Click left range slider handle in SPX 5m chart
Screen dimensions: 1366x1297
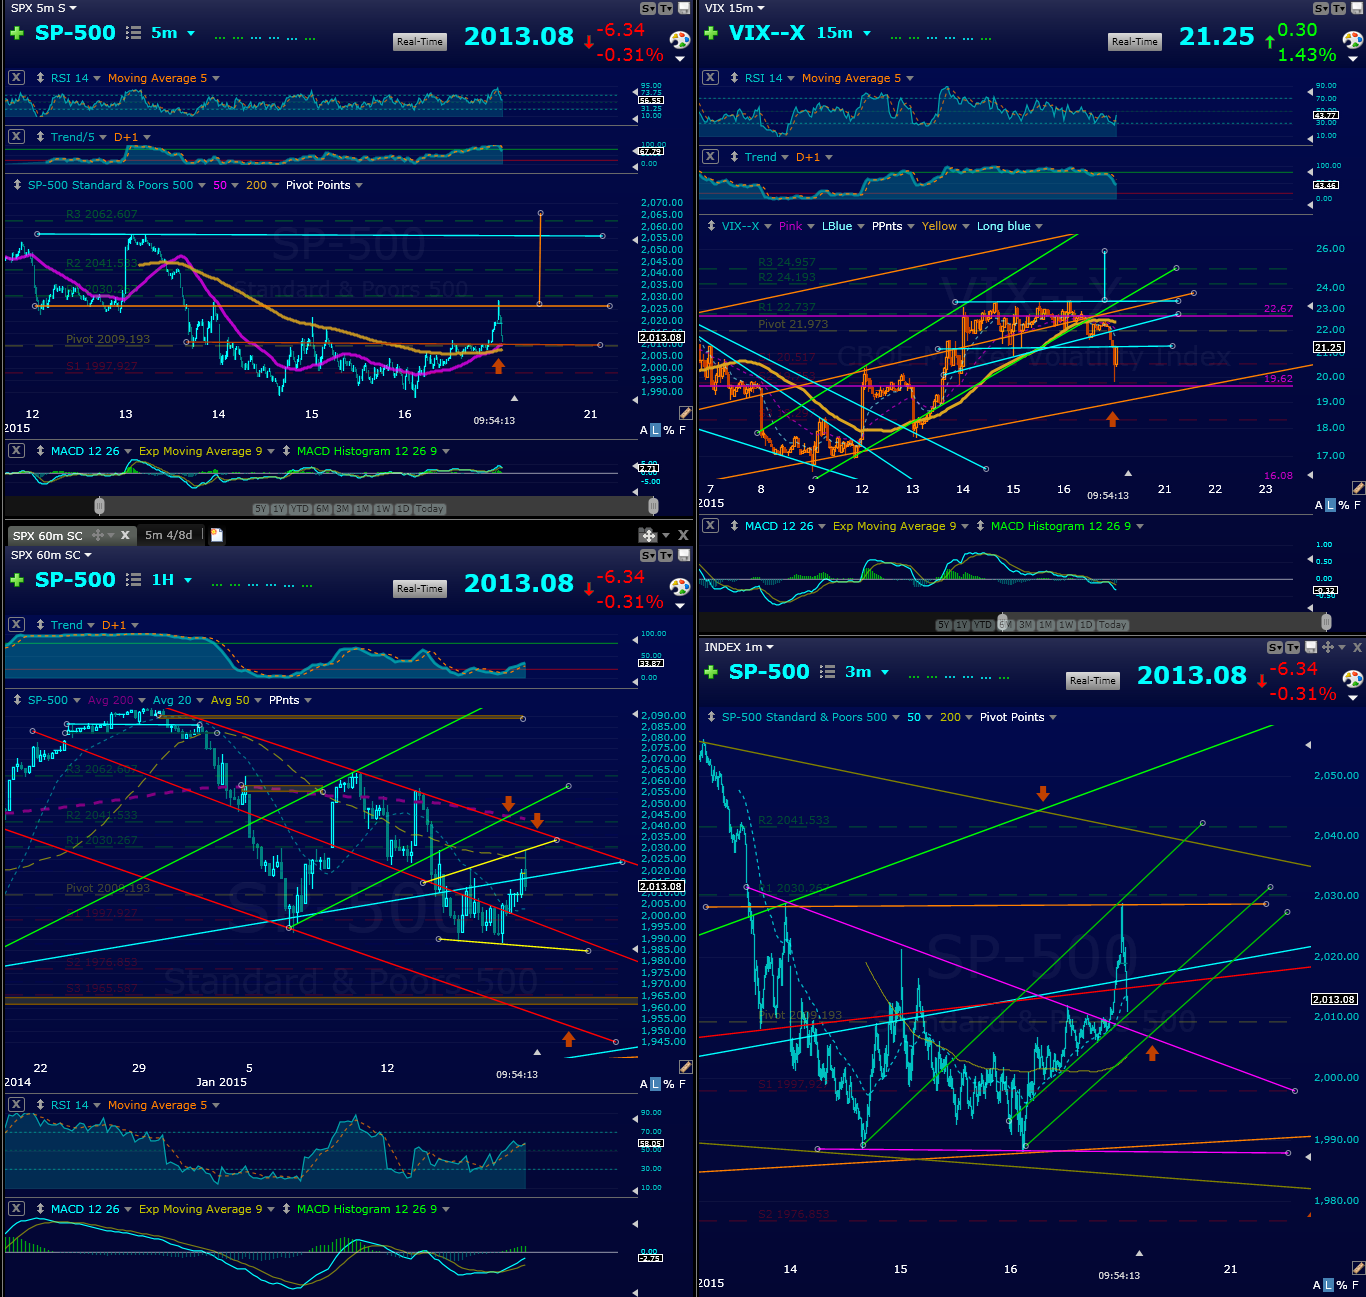99,506
